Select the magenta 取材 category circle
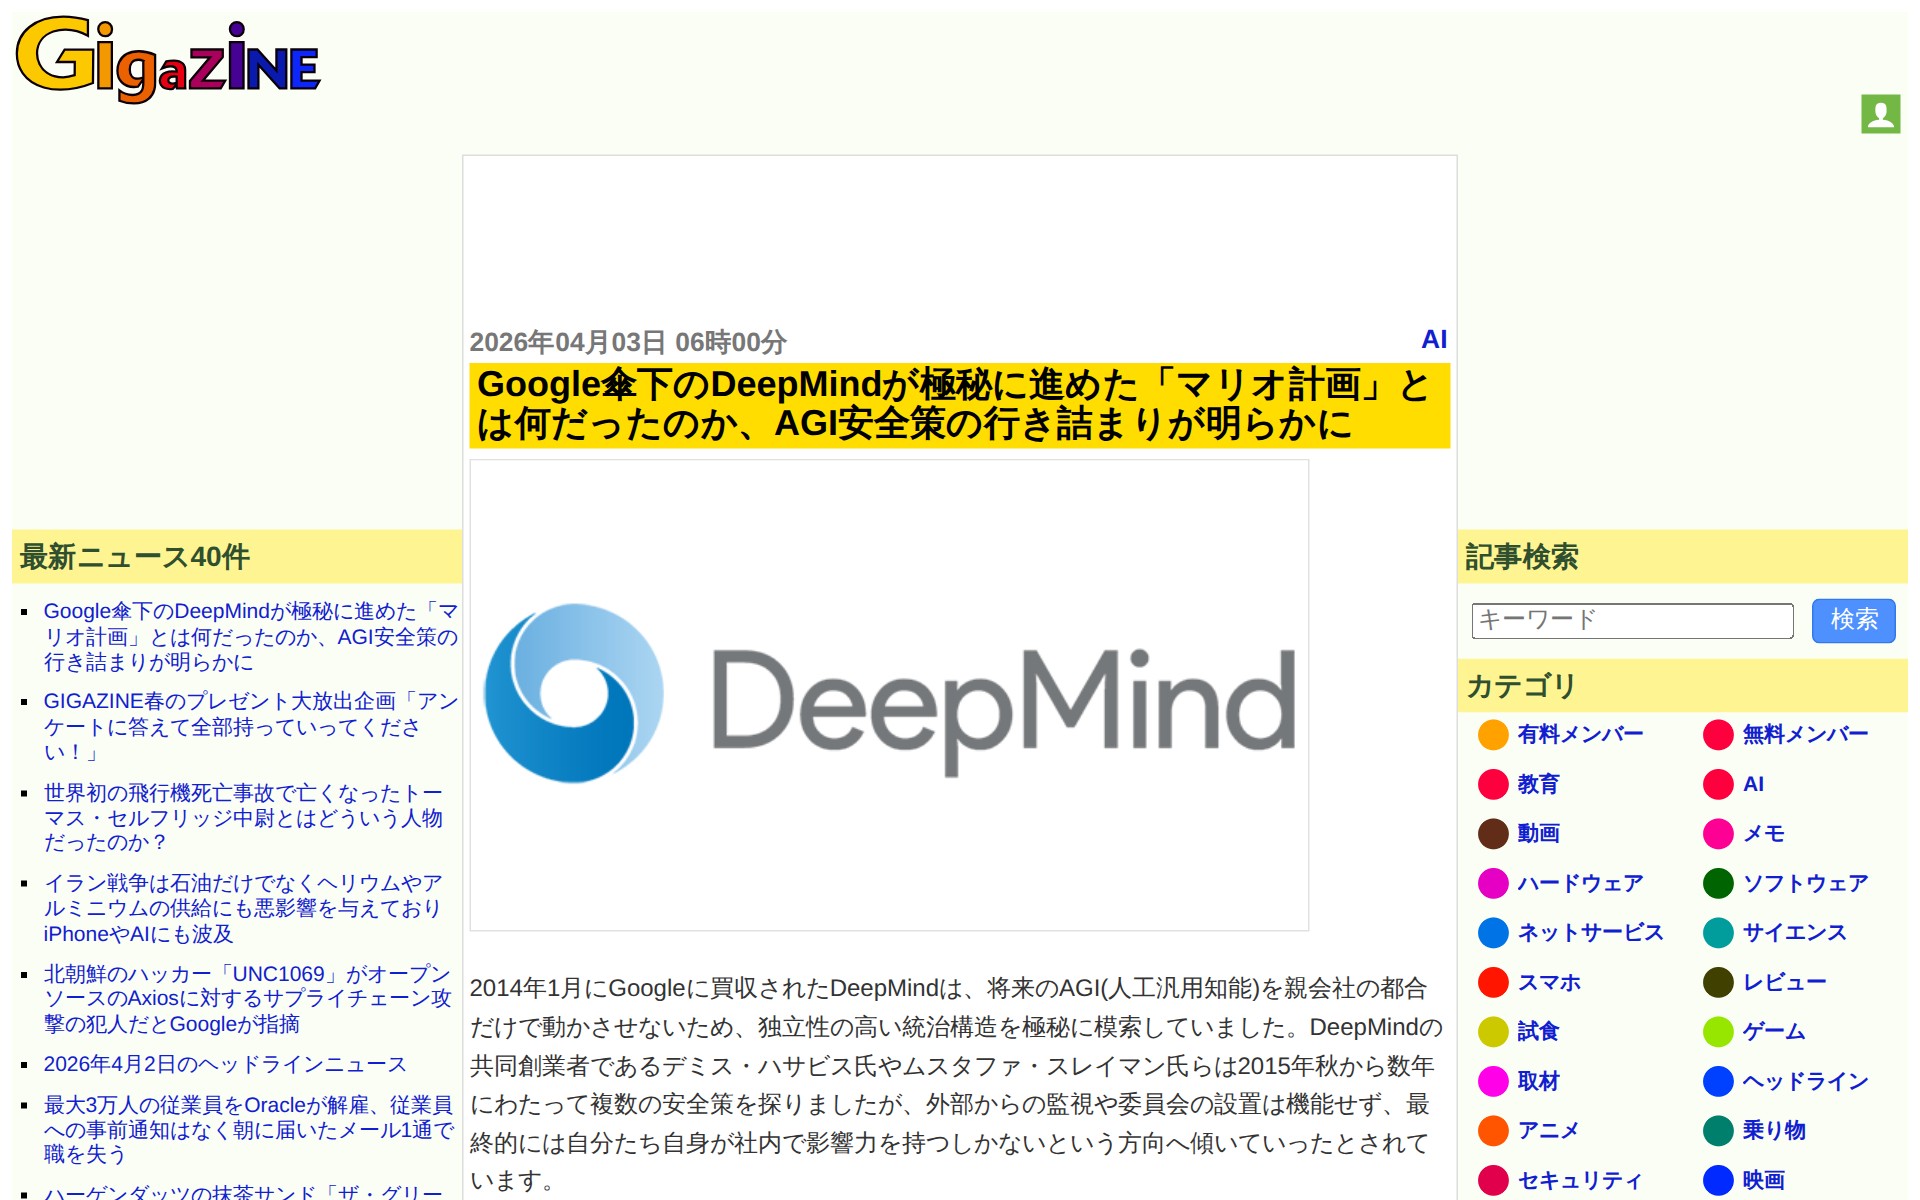The height and width of the screenshot is (1200, 1920). click(x=1493, y=1081)
